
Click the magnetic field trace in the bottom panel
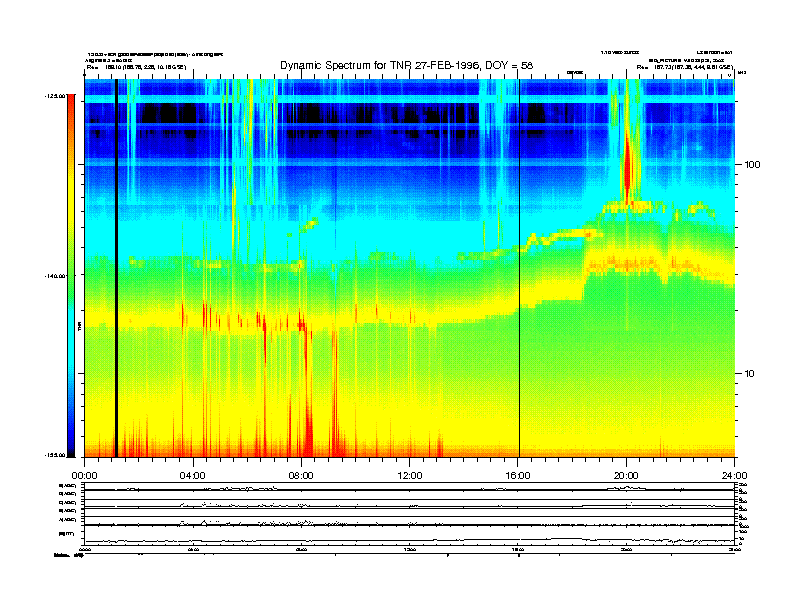click(409, 540)
